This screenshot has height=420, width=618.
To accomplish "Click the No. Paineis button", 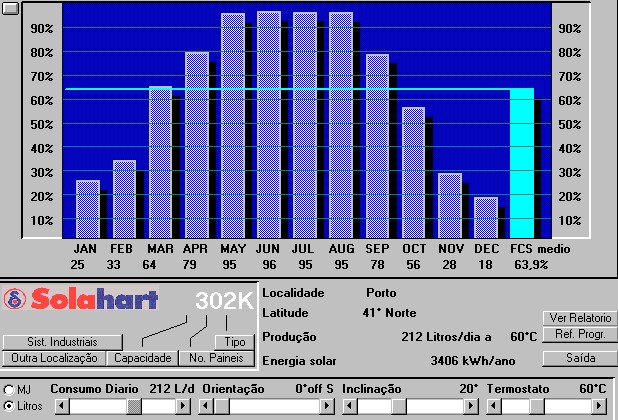I will click(x=216, y=358).
